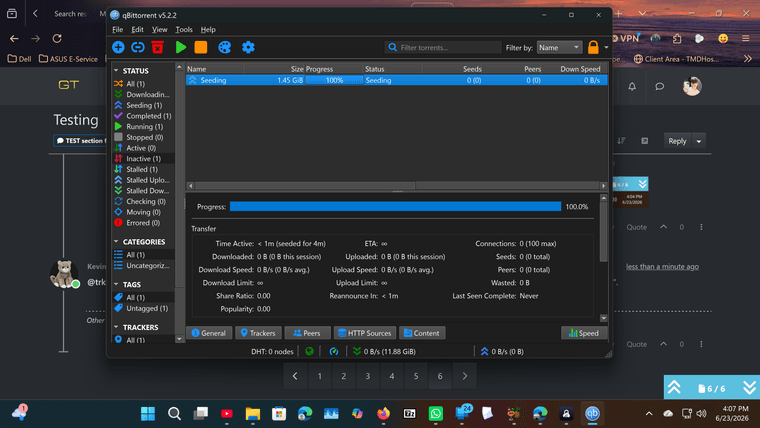Open the Windows Start menu
This screenshot has height=428, width=760.
(148, 413)
